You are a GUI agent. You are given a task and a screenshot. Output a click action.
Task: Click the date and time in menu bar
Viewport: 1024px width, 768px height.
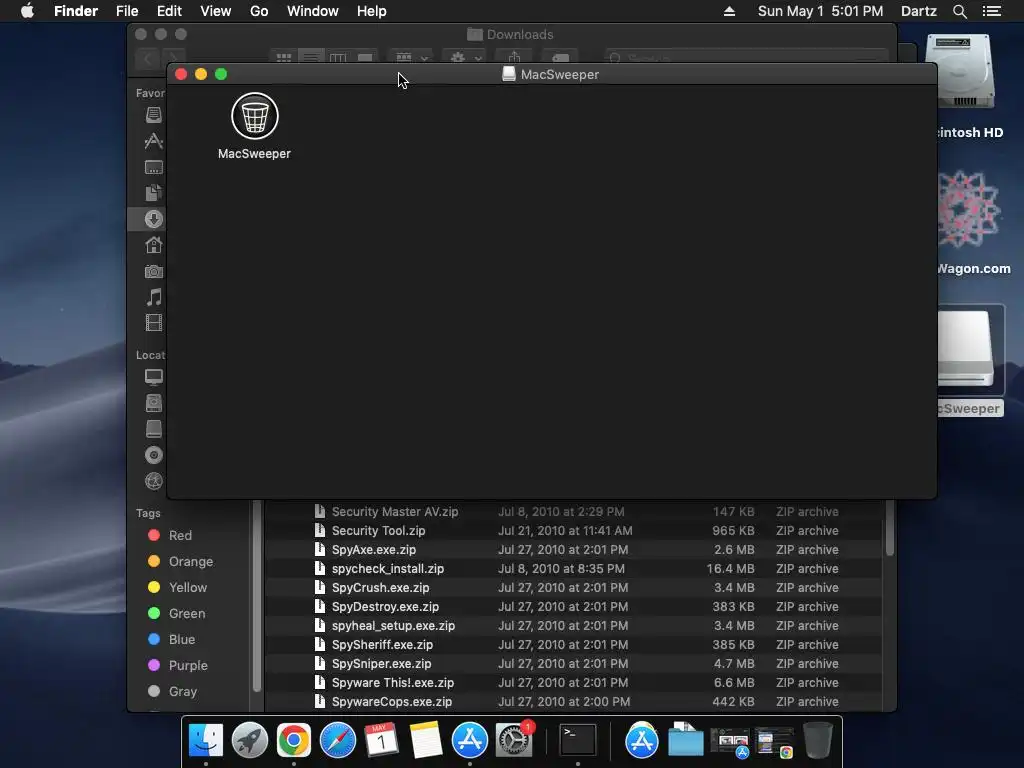[x=820, y=11]
